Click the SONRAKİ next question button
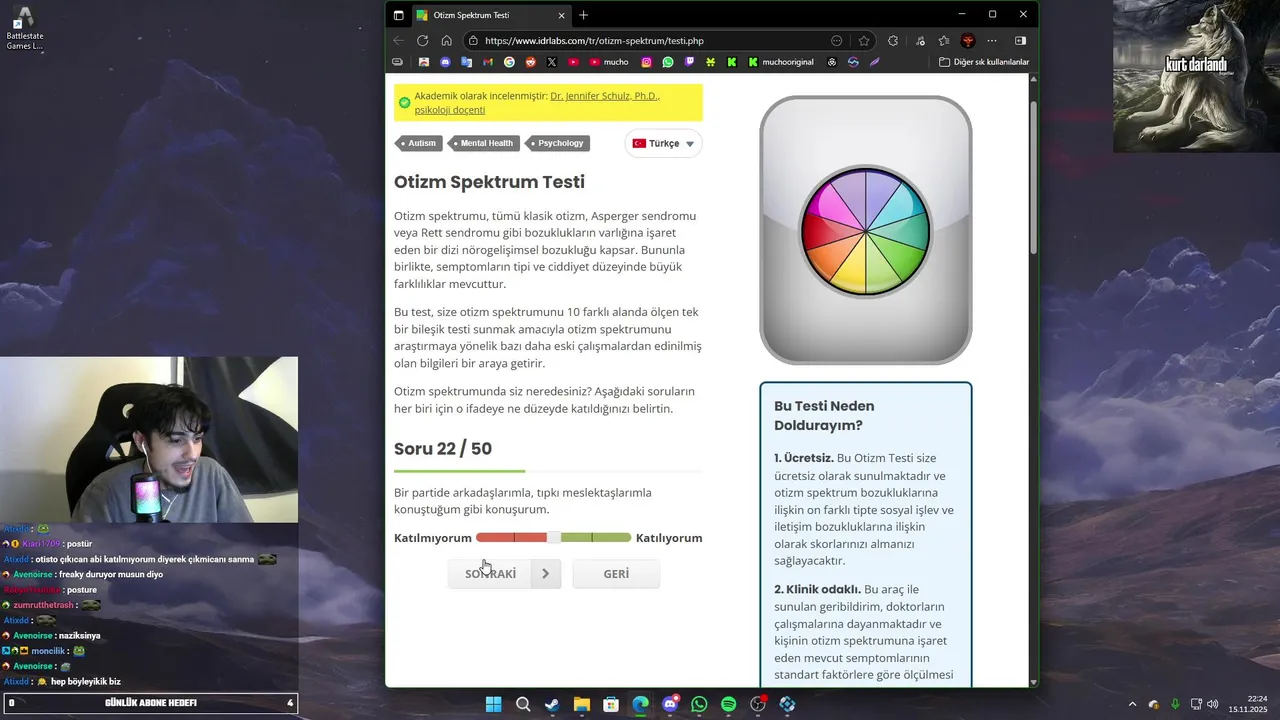Image resolution: width=1280 pixels, height=720 pixels. 504,574
